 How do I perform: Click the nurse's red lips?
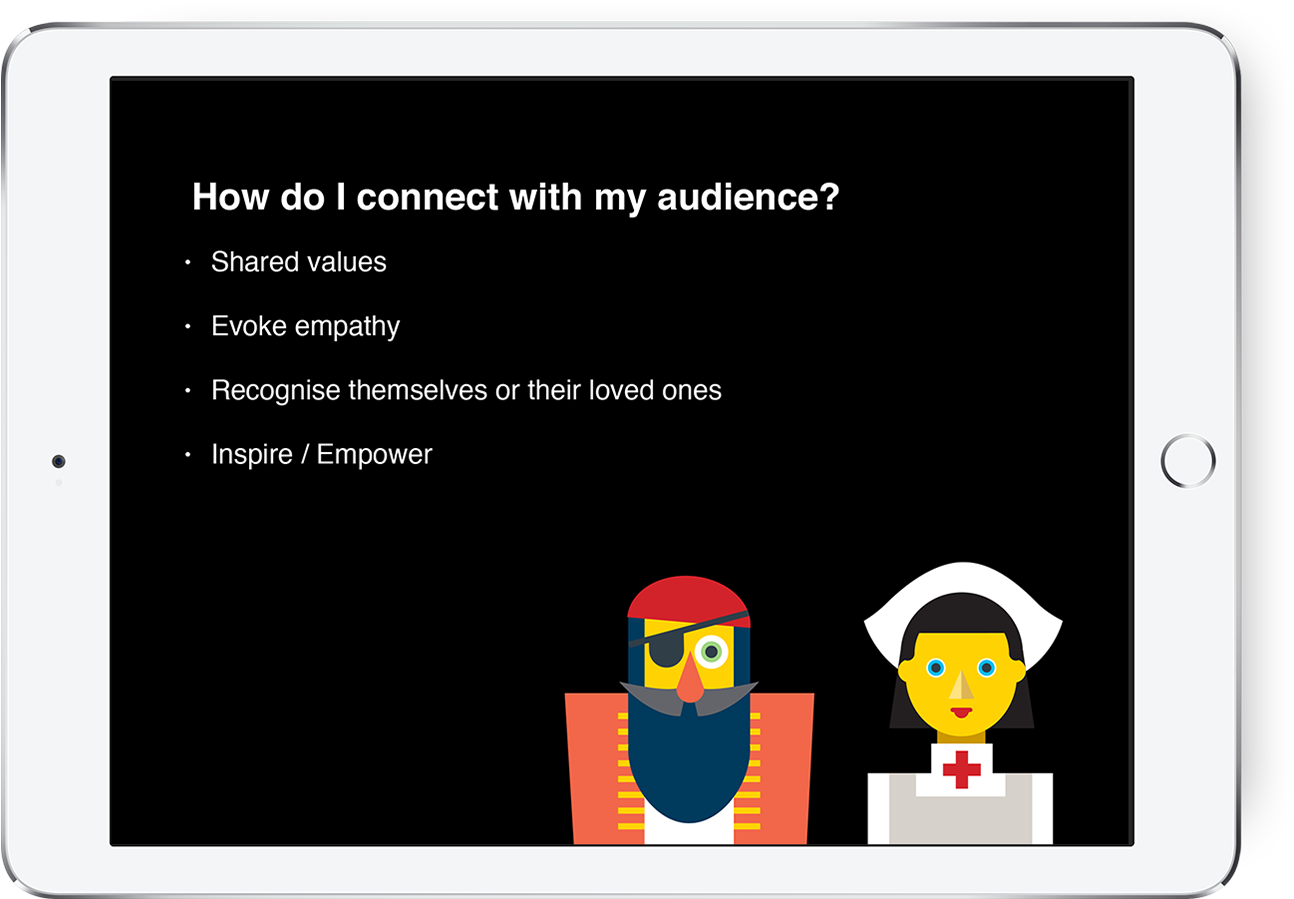point(960,713)
